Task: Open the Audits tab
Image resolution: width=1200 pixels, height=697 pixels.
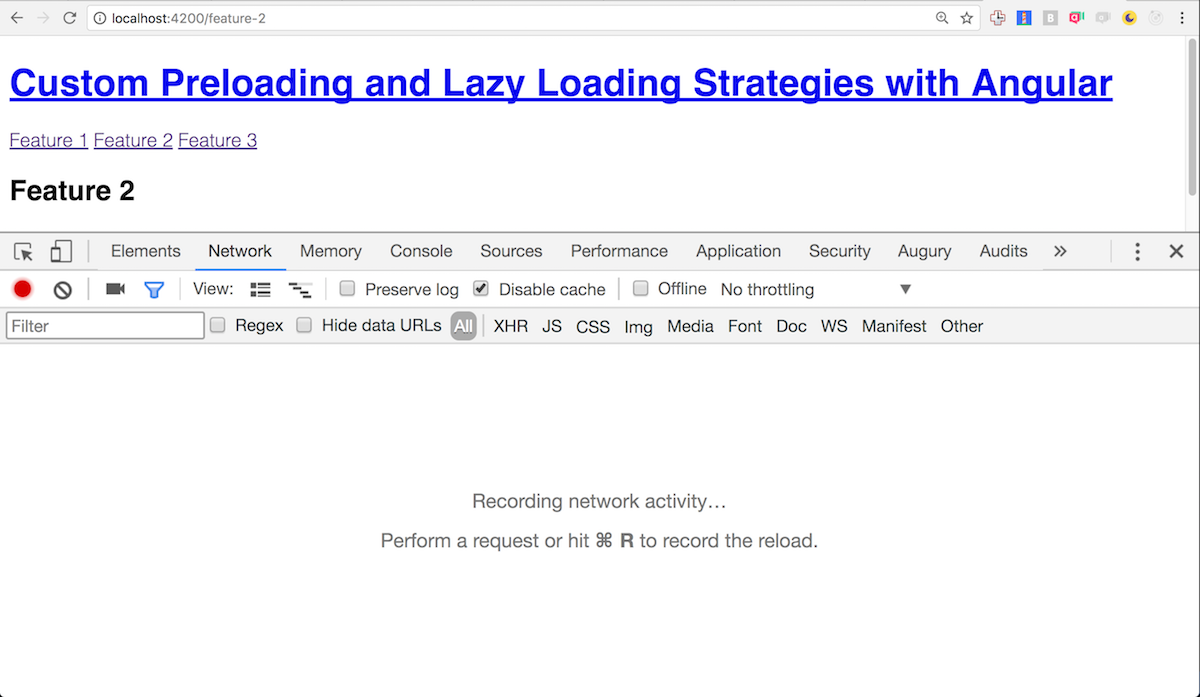Action: pos(1004,251)
